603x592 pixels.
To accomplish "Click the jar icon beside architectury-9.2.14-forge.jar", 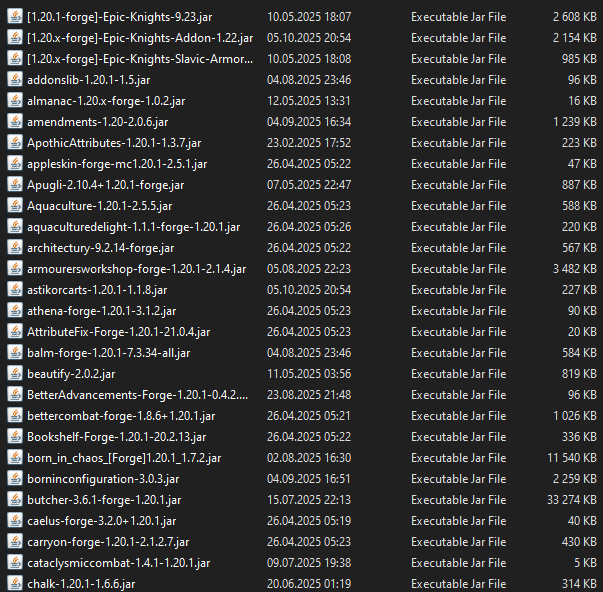I will (x=15, y=248).
